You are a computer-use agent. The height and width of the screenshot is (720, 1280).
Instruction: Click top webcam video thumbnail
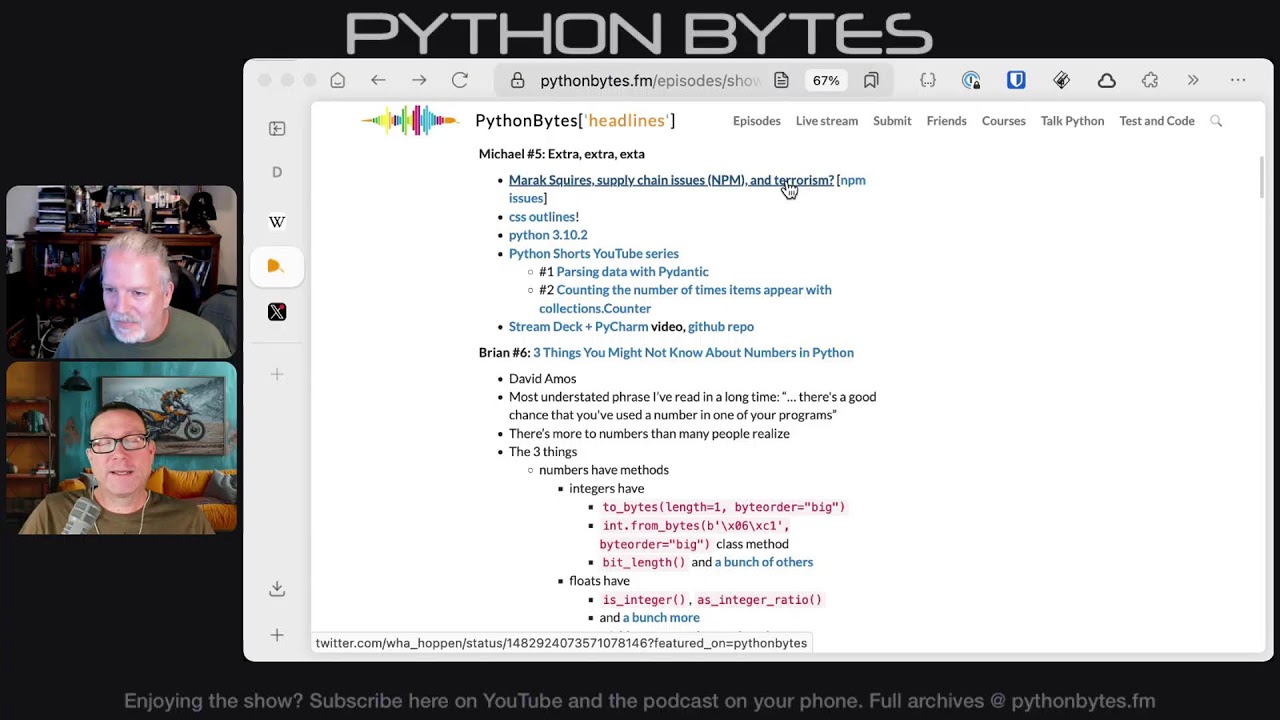tap(122, 272)
